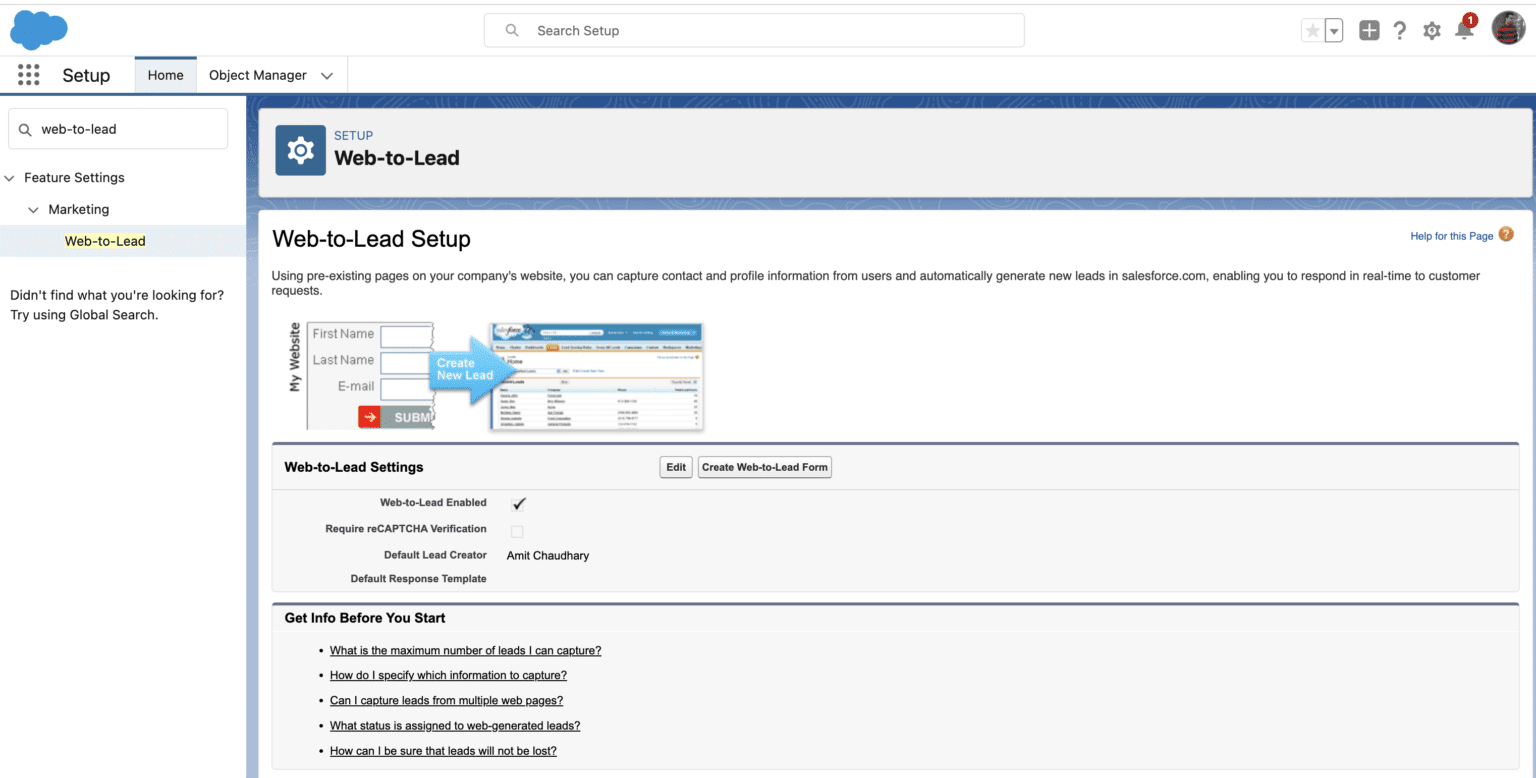
Task: Click the plus icon to add items
Action: click(x=1368, y=30)
